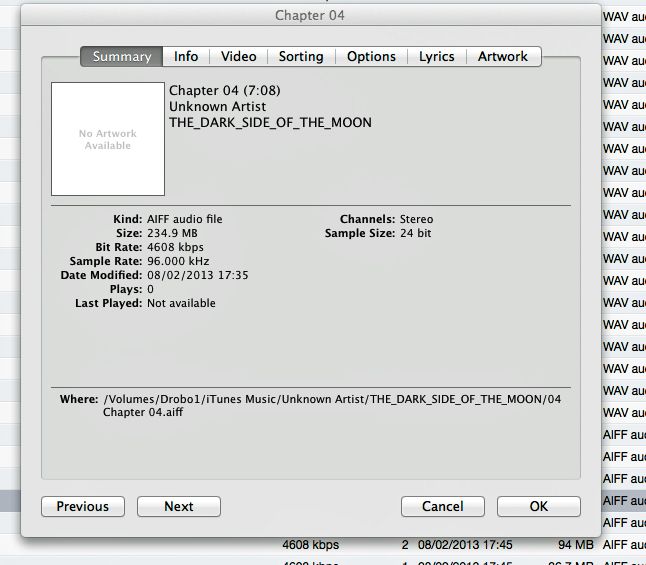The height and width of the screenshot is (565, 646).
Task: Go to the Next track
Action: [x=179, y=506]
